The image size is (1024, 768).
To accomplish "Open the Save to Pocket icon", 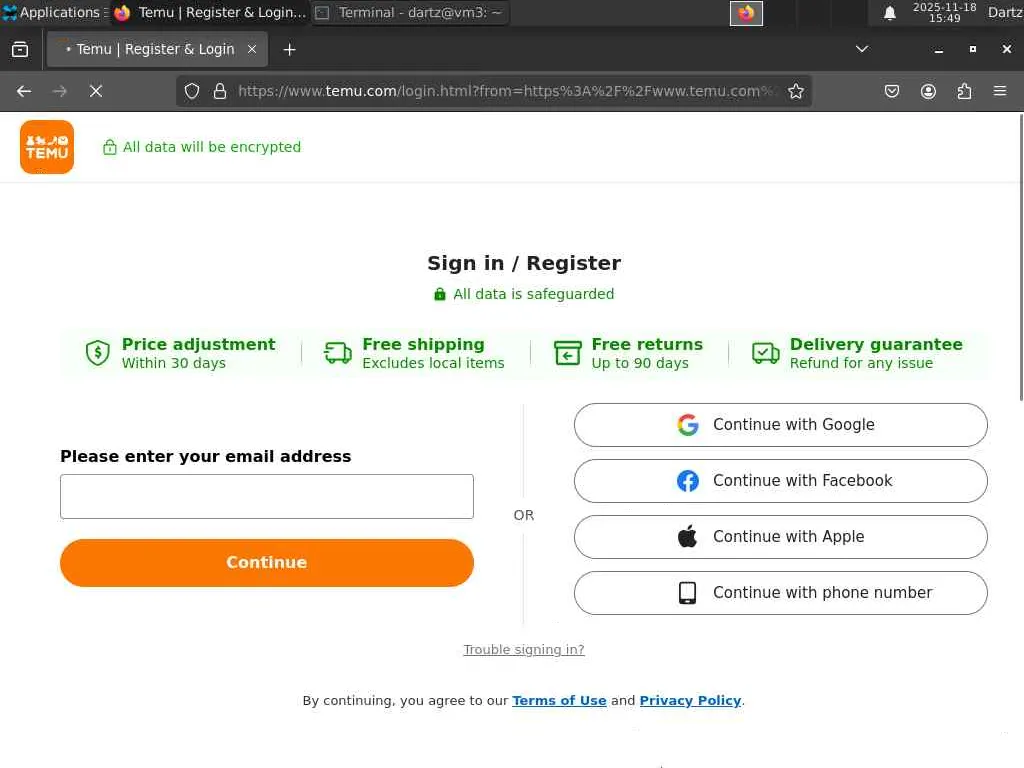I will click(892, 91).
